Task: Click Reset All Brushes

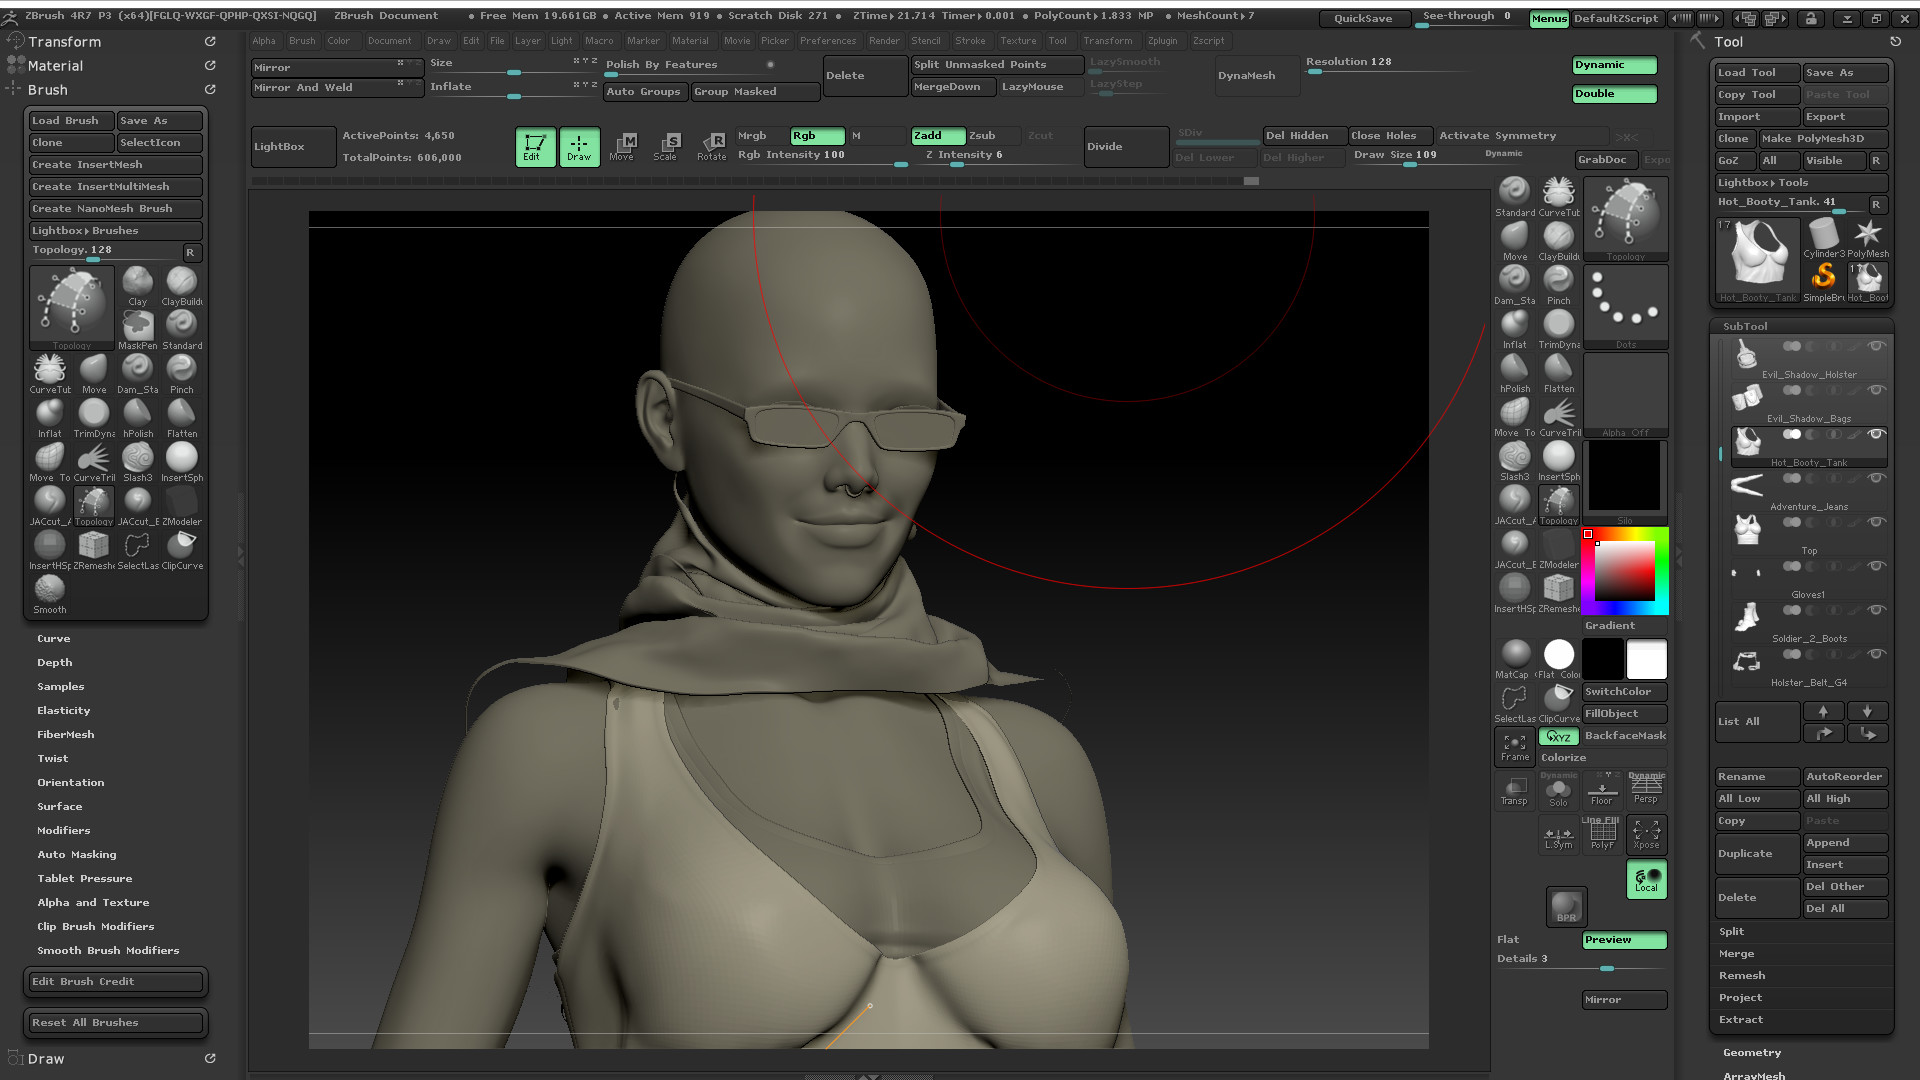Action: [x=116, y=1023]
